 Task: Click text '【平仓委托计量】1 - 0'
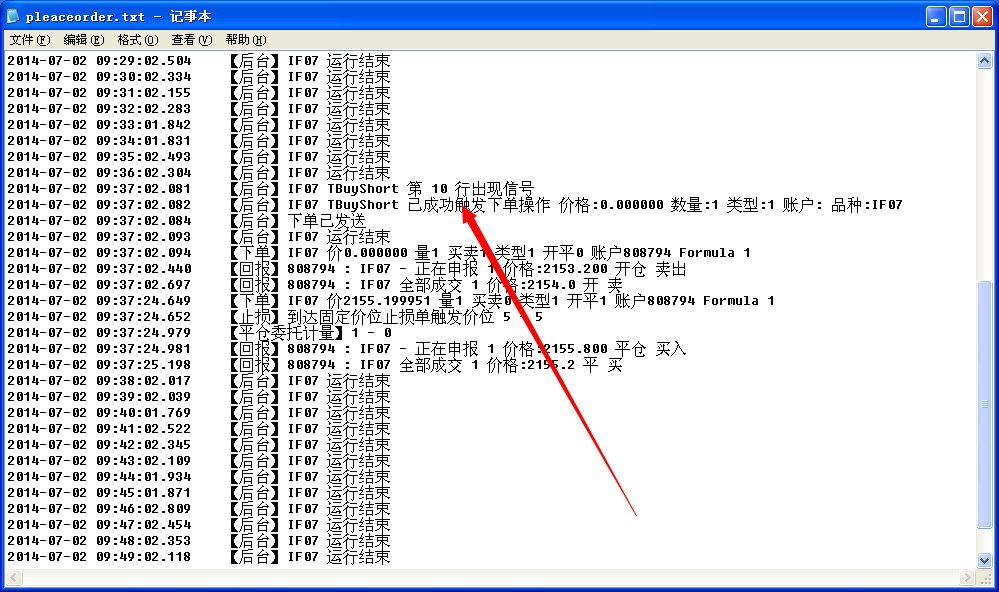(310, 333)
